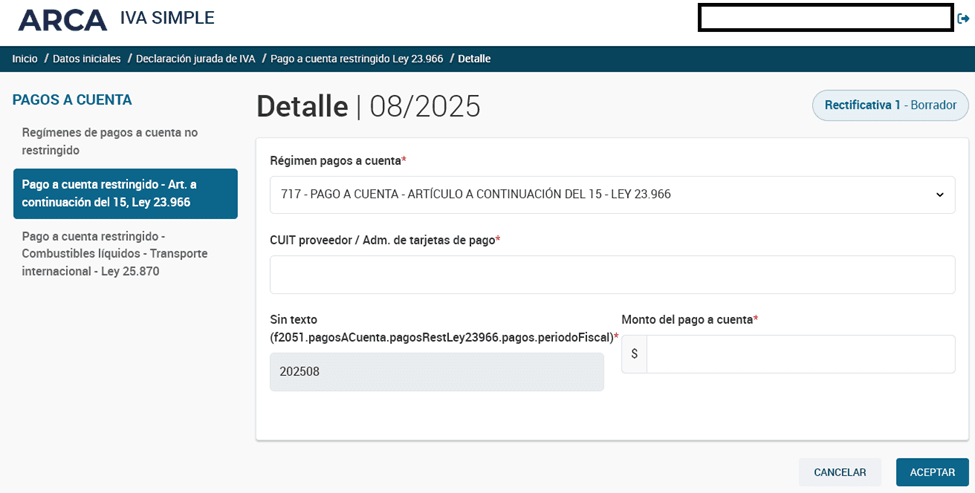Select Regímenes de pagos a cuenta no restringido
975x493 pixels.
pos(110,141)
